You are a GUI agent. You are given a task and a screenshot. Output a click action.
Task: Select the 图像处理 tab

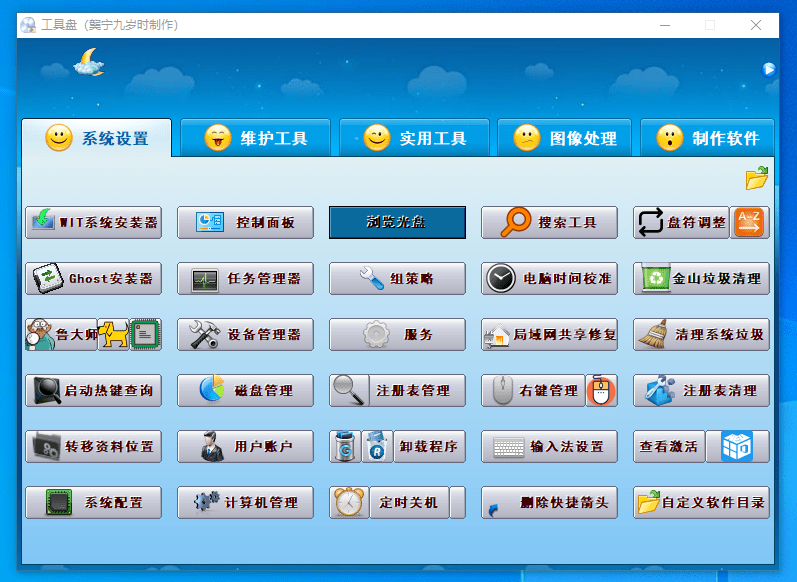[564, 138]
